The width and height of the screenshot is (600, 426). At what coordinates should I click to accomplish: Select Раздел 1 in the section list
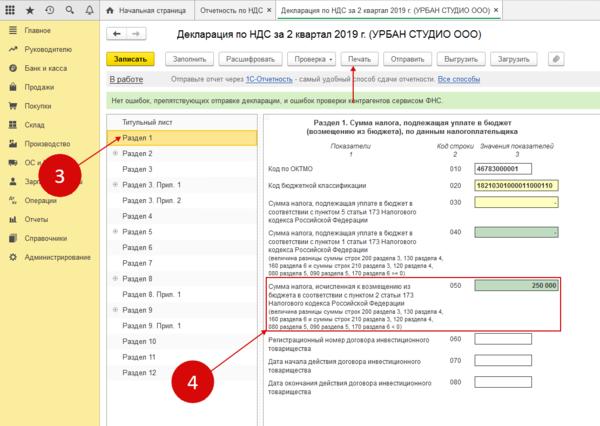click(x=182, y=138)
